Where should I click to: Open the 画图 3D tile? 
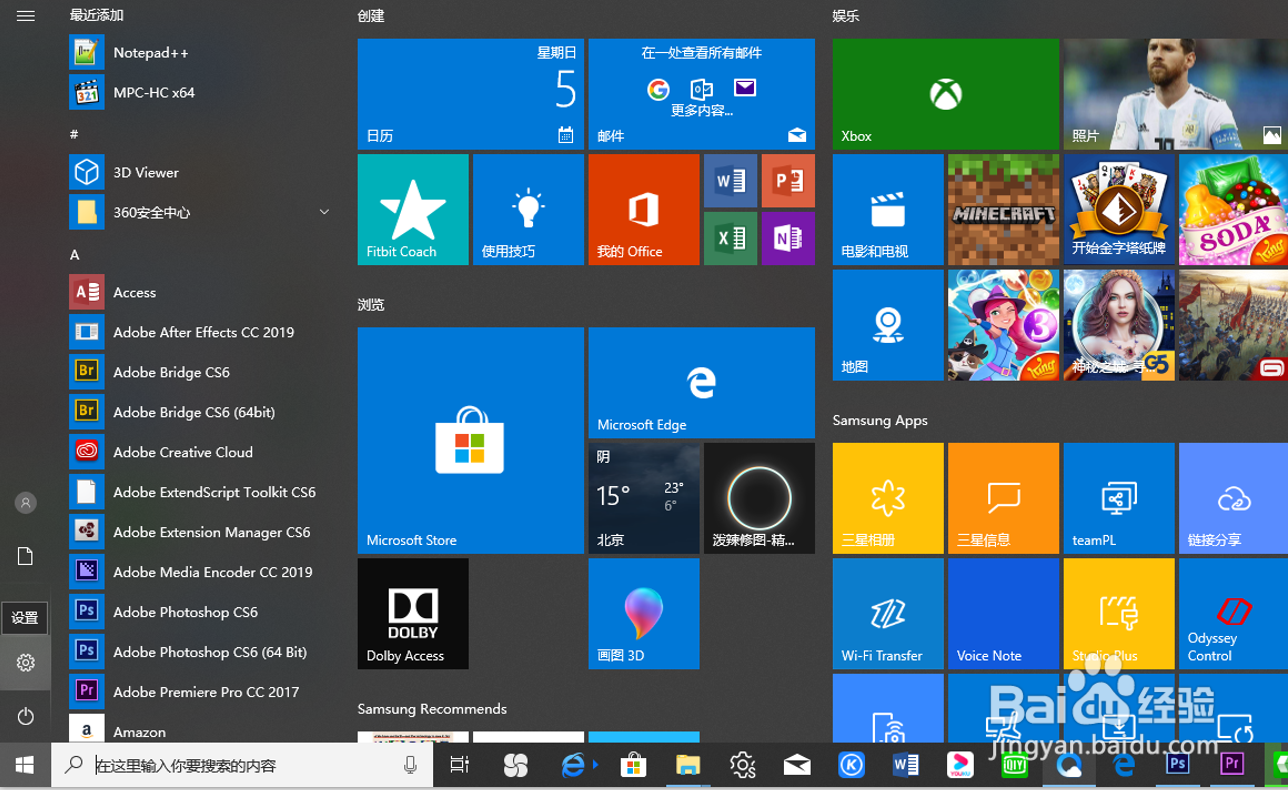(x=644, y=613)
